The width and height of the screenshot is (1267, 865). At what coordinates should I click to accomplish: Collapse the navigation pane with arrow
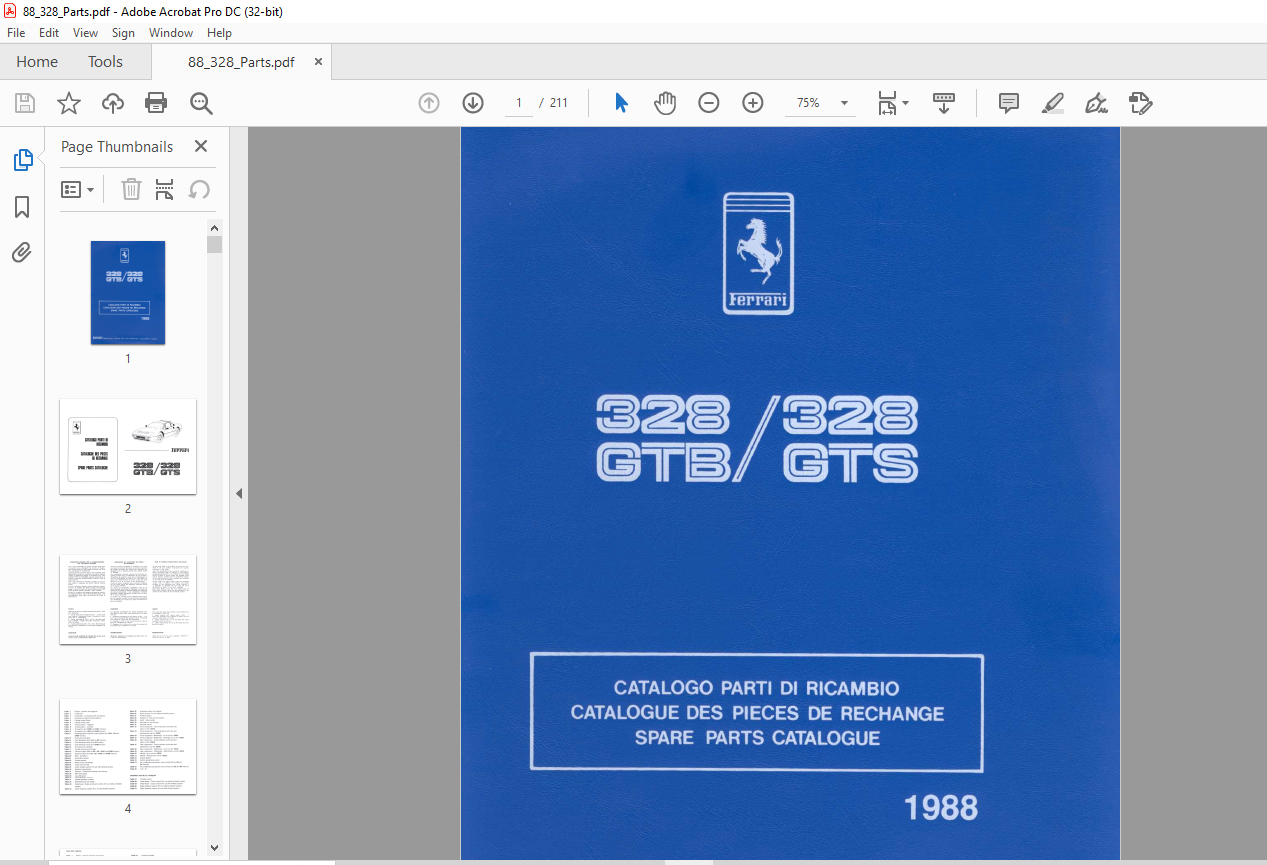(x=239, y=493)
